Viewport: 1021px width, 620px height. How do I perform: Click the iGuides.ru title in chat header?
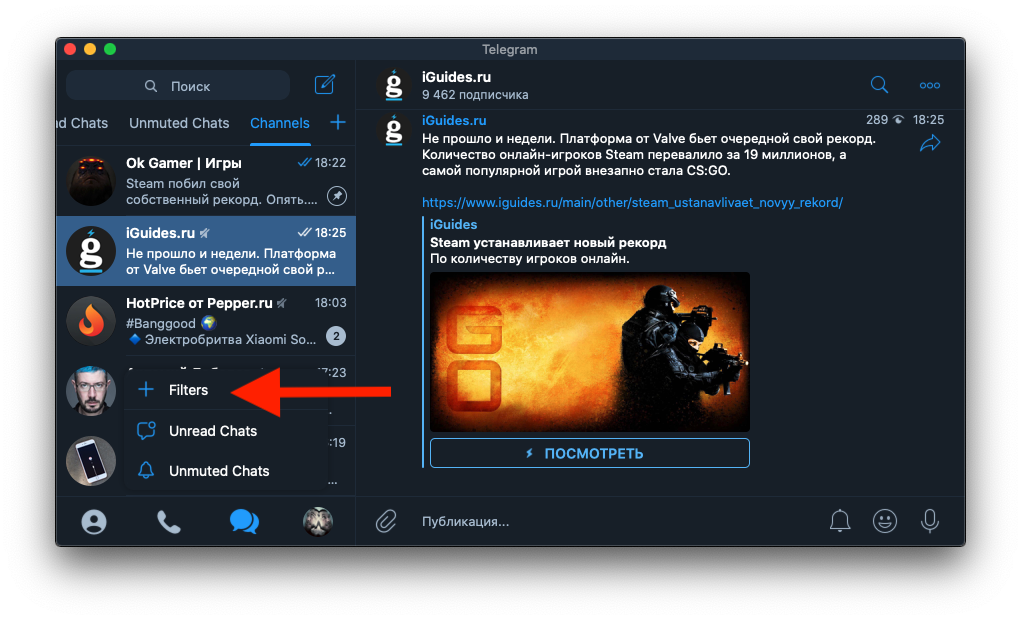coord(456,77)
